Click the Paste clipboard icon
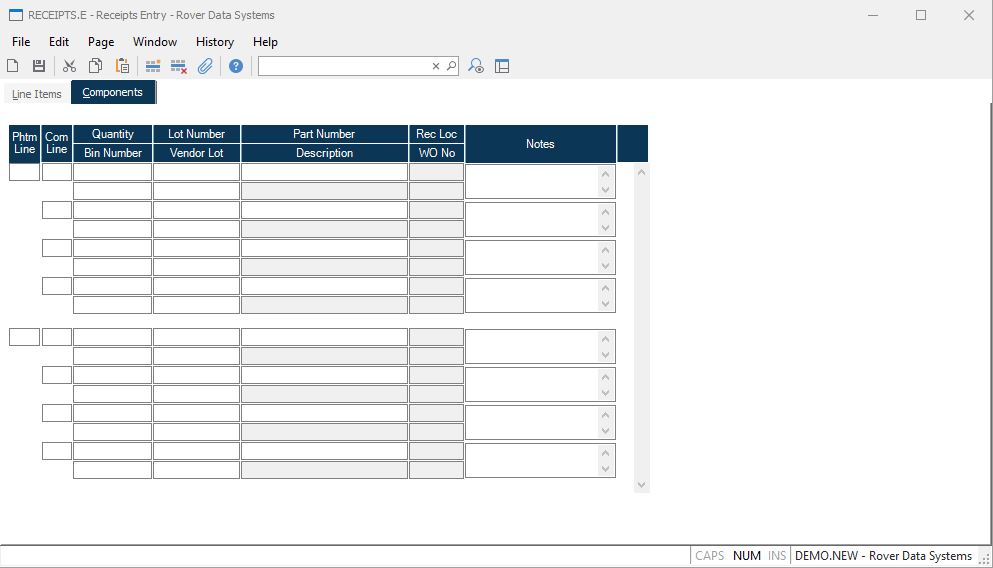The image size is (993, 568). (x=122, y=66)
